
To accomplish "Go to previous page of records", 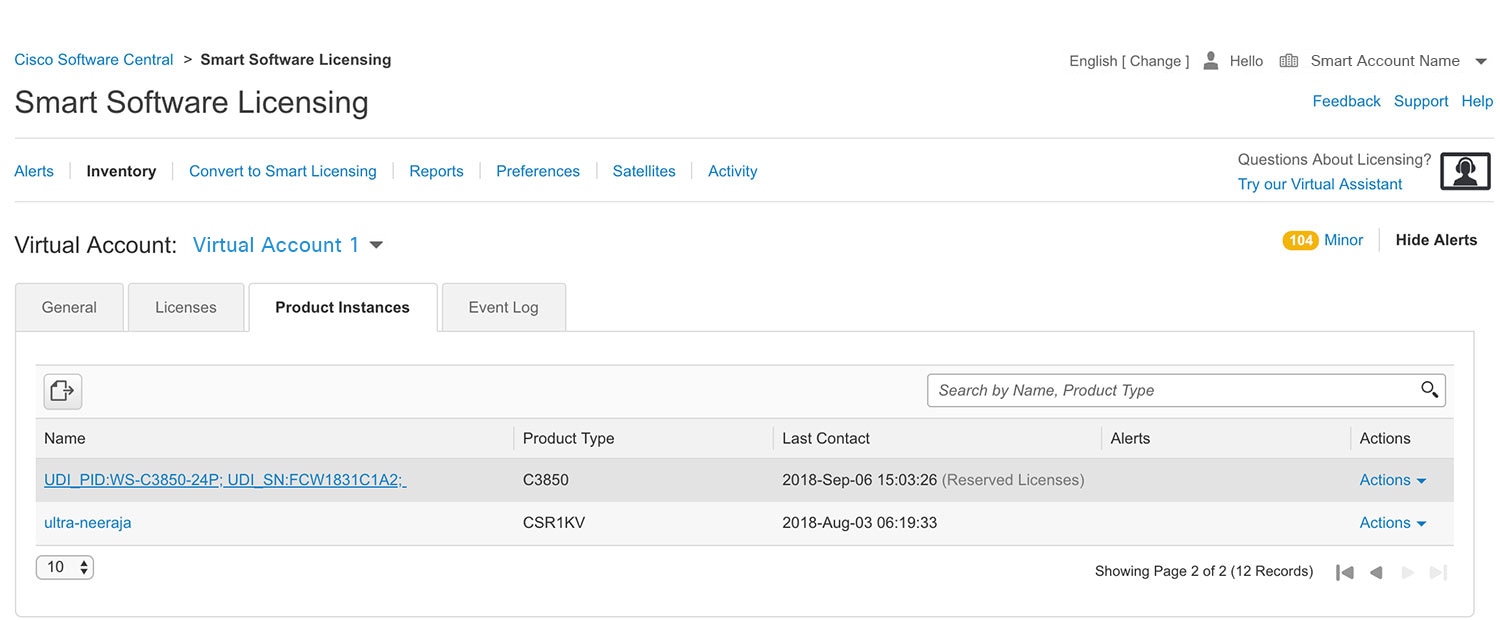I will [x=1376, y=572].
